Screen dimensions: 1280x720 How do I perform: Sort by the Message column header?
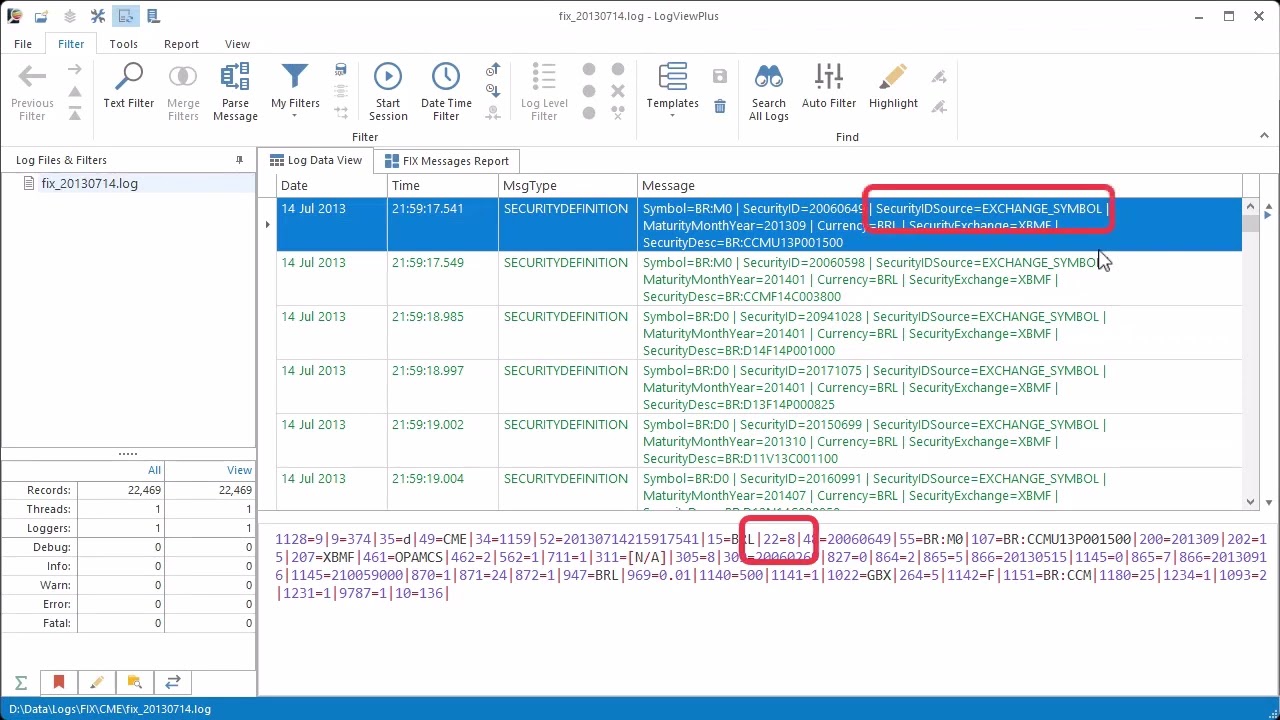point(940,185)
